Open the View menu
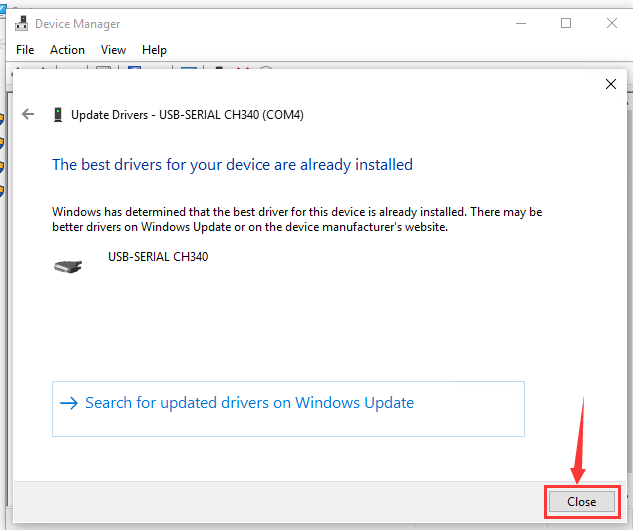 (x=113, y=50)
